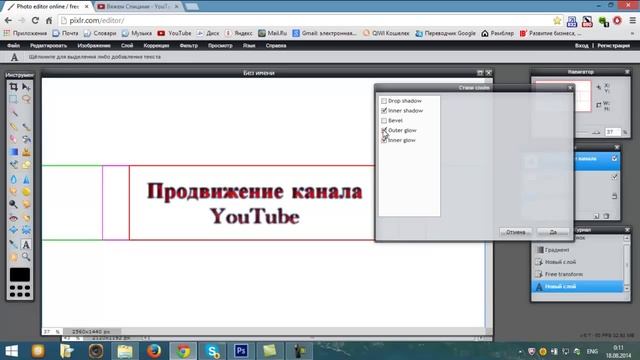The image size is (640, 360).
Task: Select the Pinch tool
Action: [26, 230]
